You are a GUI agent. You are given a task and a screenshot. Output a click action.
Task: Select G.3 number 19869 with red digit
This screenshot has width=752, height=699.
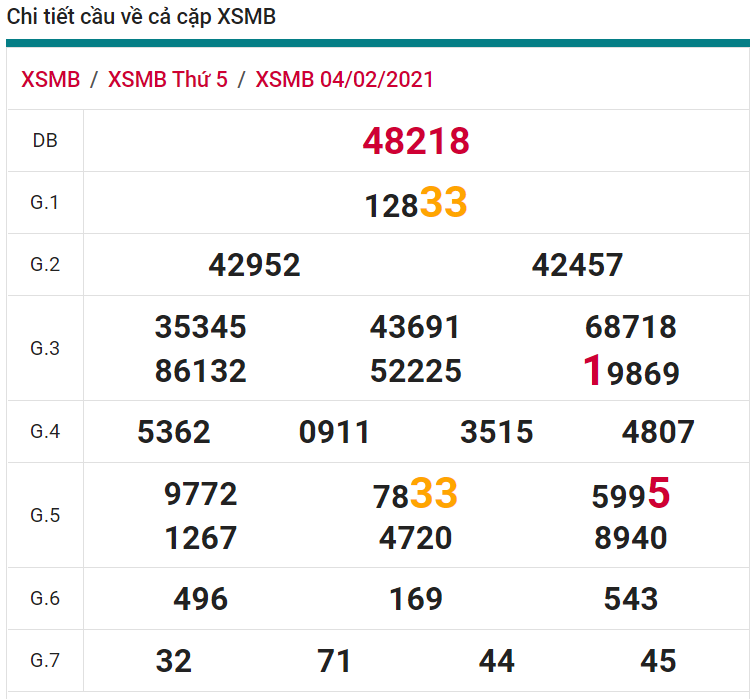pyautogui.click(x=631, y=372)
